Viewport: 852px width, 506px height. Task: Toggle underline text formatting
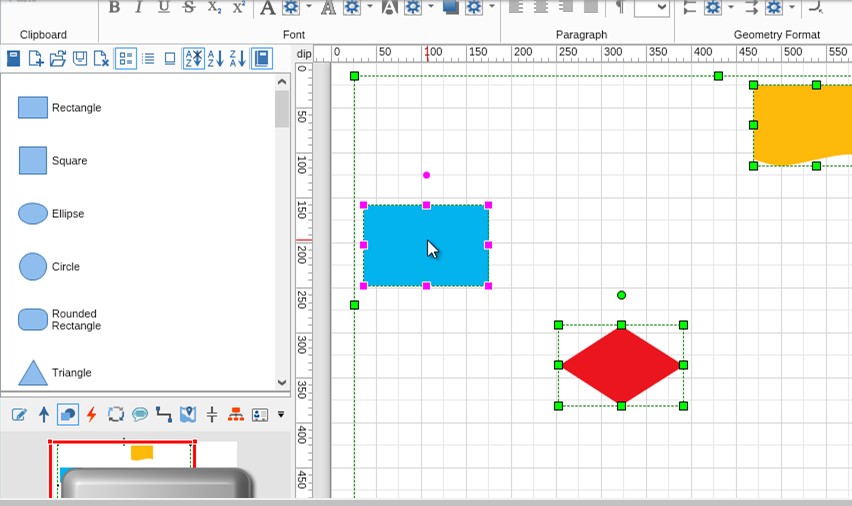(x=163, y=8)
